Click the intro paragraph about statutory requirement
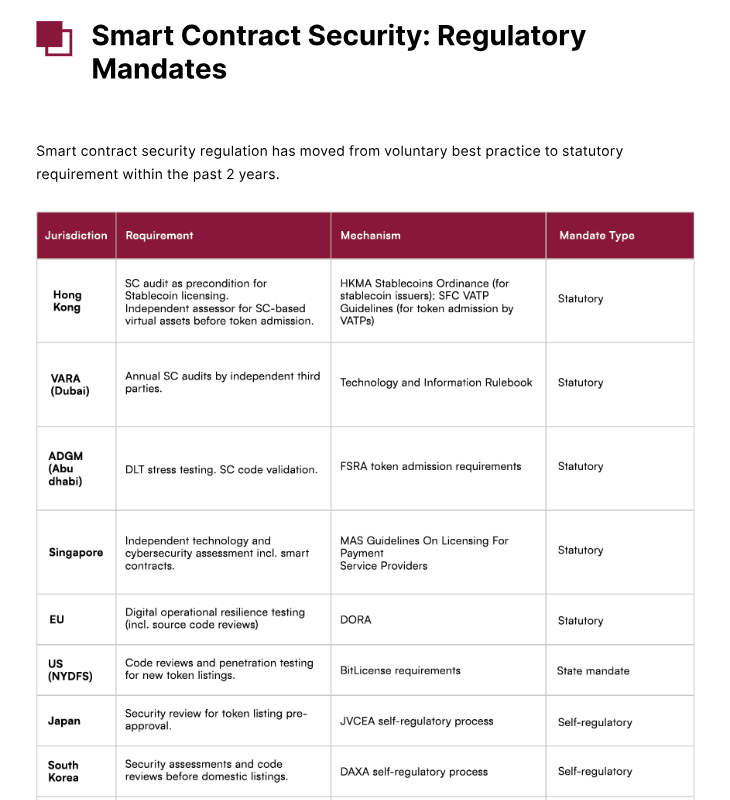 329,162
